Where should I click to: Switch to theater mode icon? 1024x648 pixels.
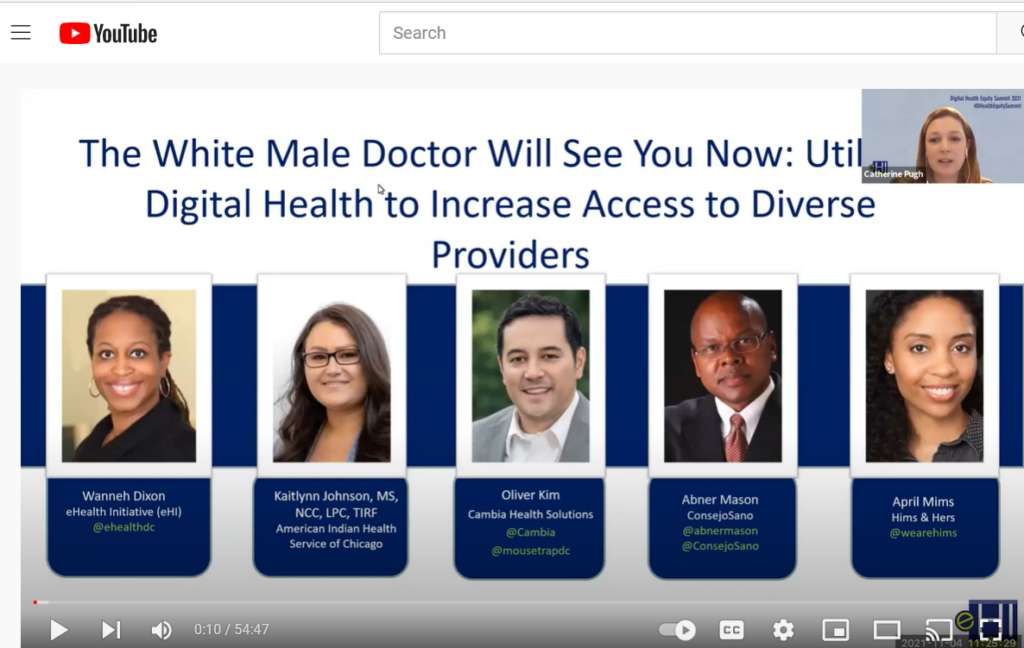[887, 630]
